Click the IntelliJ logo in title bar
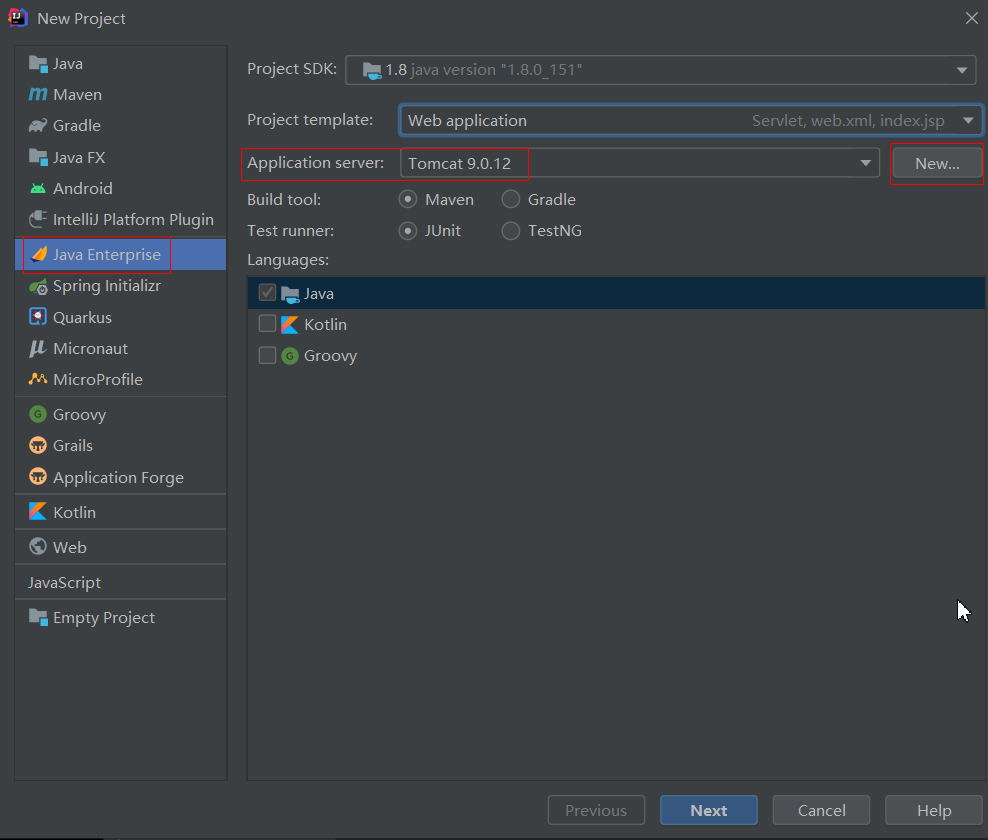 pyautogui.click(x=18, y=18)
